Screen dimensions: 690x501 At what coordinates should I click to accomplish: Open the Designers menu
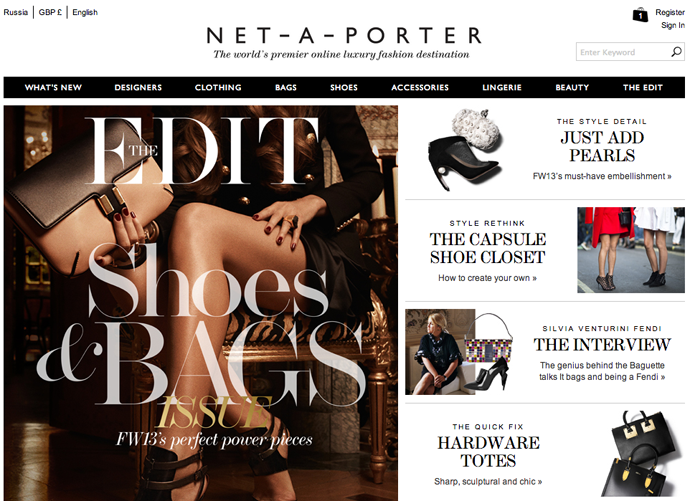tap(138, 88)
